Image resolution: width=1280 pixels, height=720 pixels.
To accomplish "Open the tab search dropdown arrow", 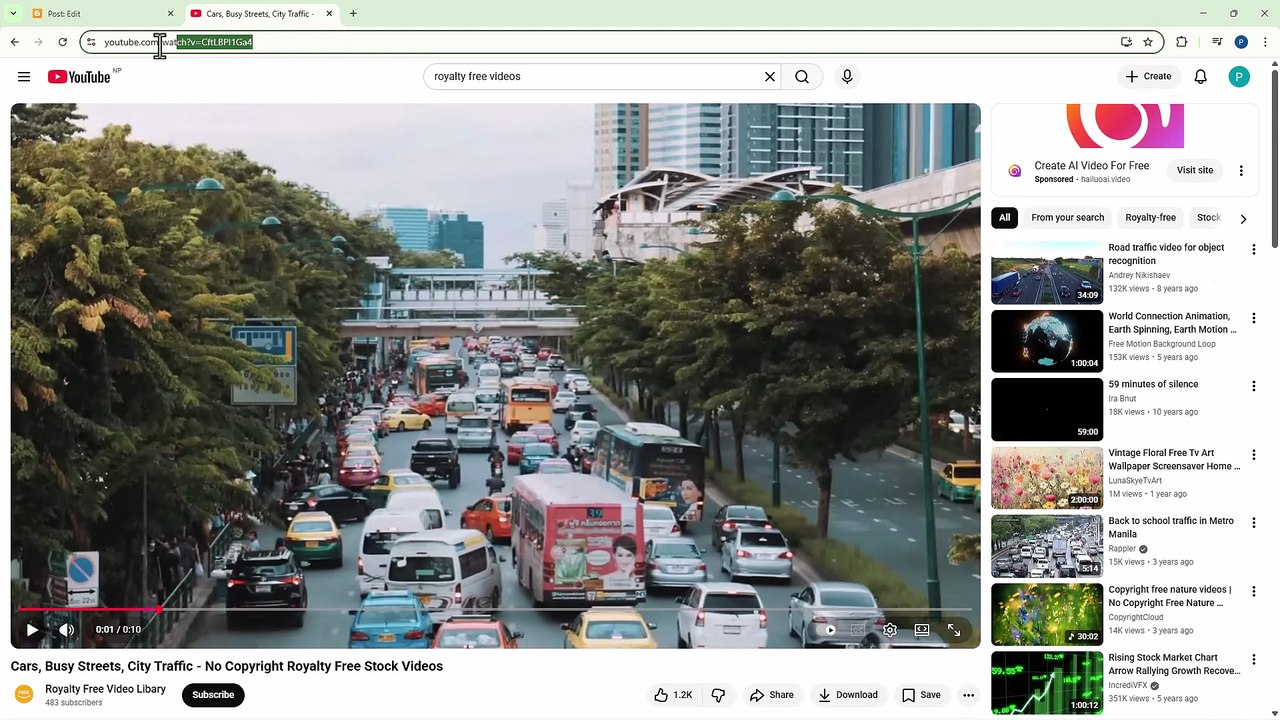I will coord(13,14).
